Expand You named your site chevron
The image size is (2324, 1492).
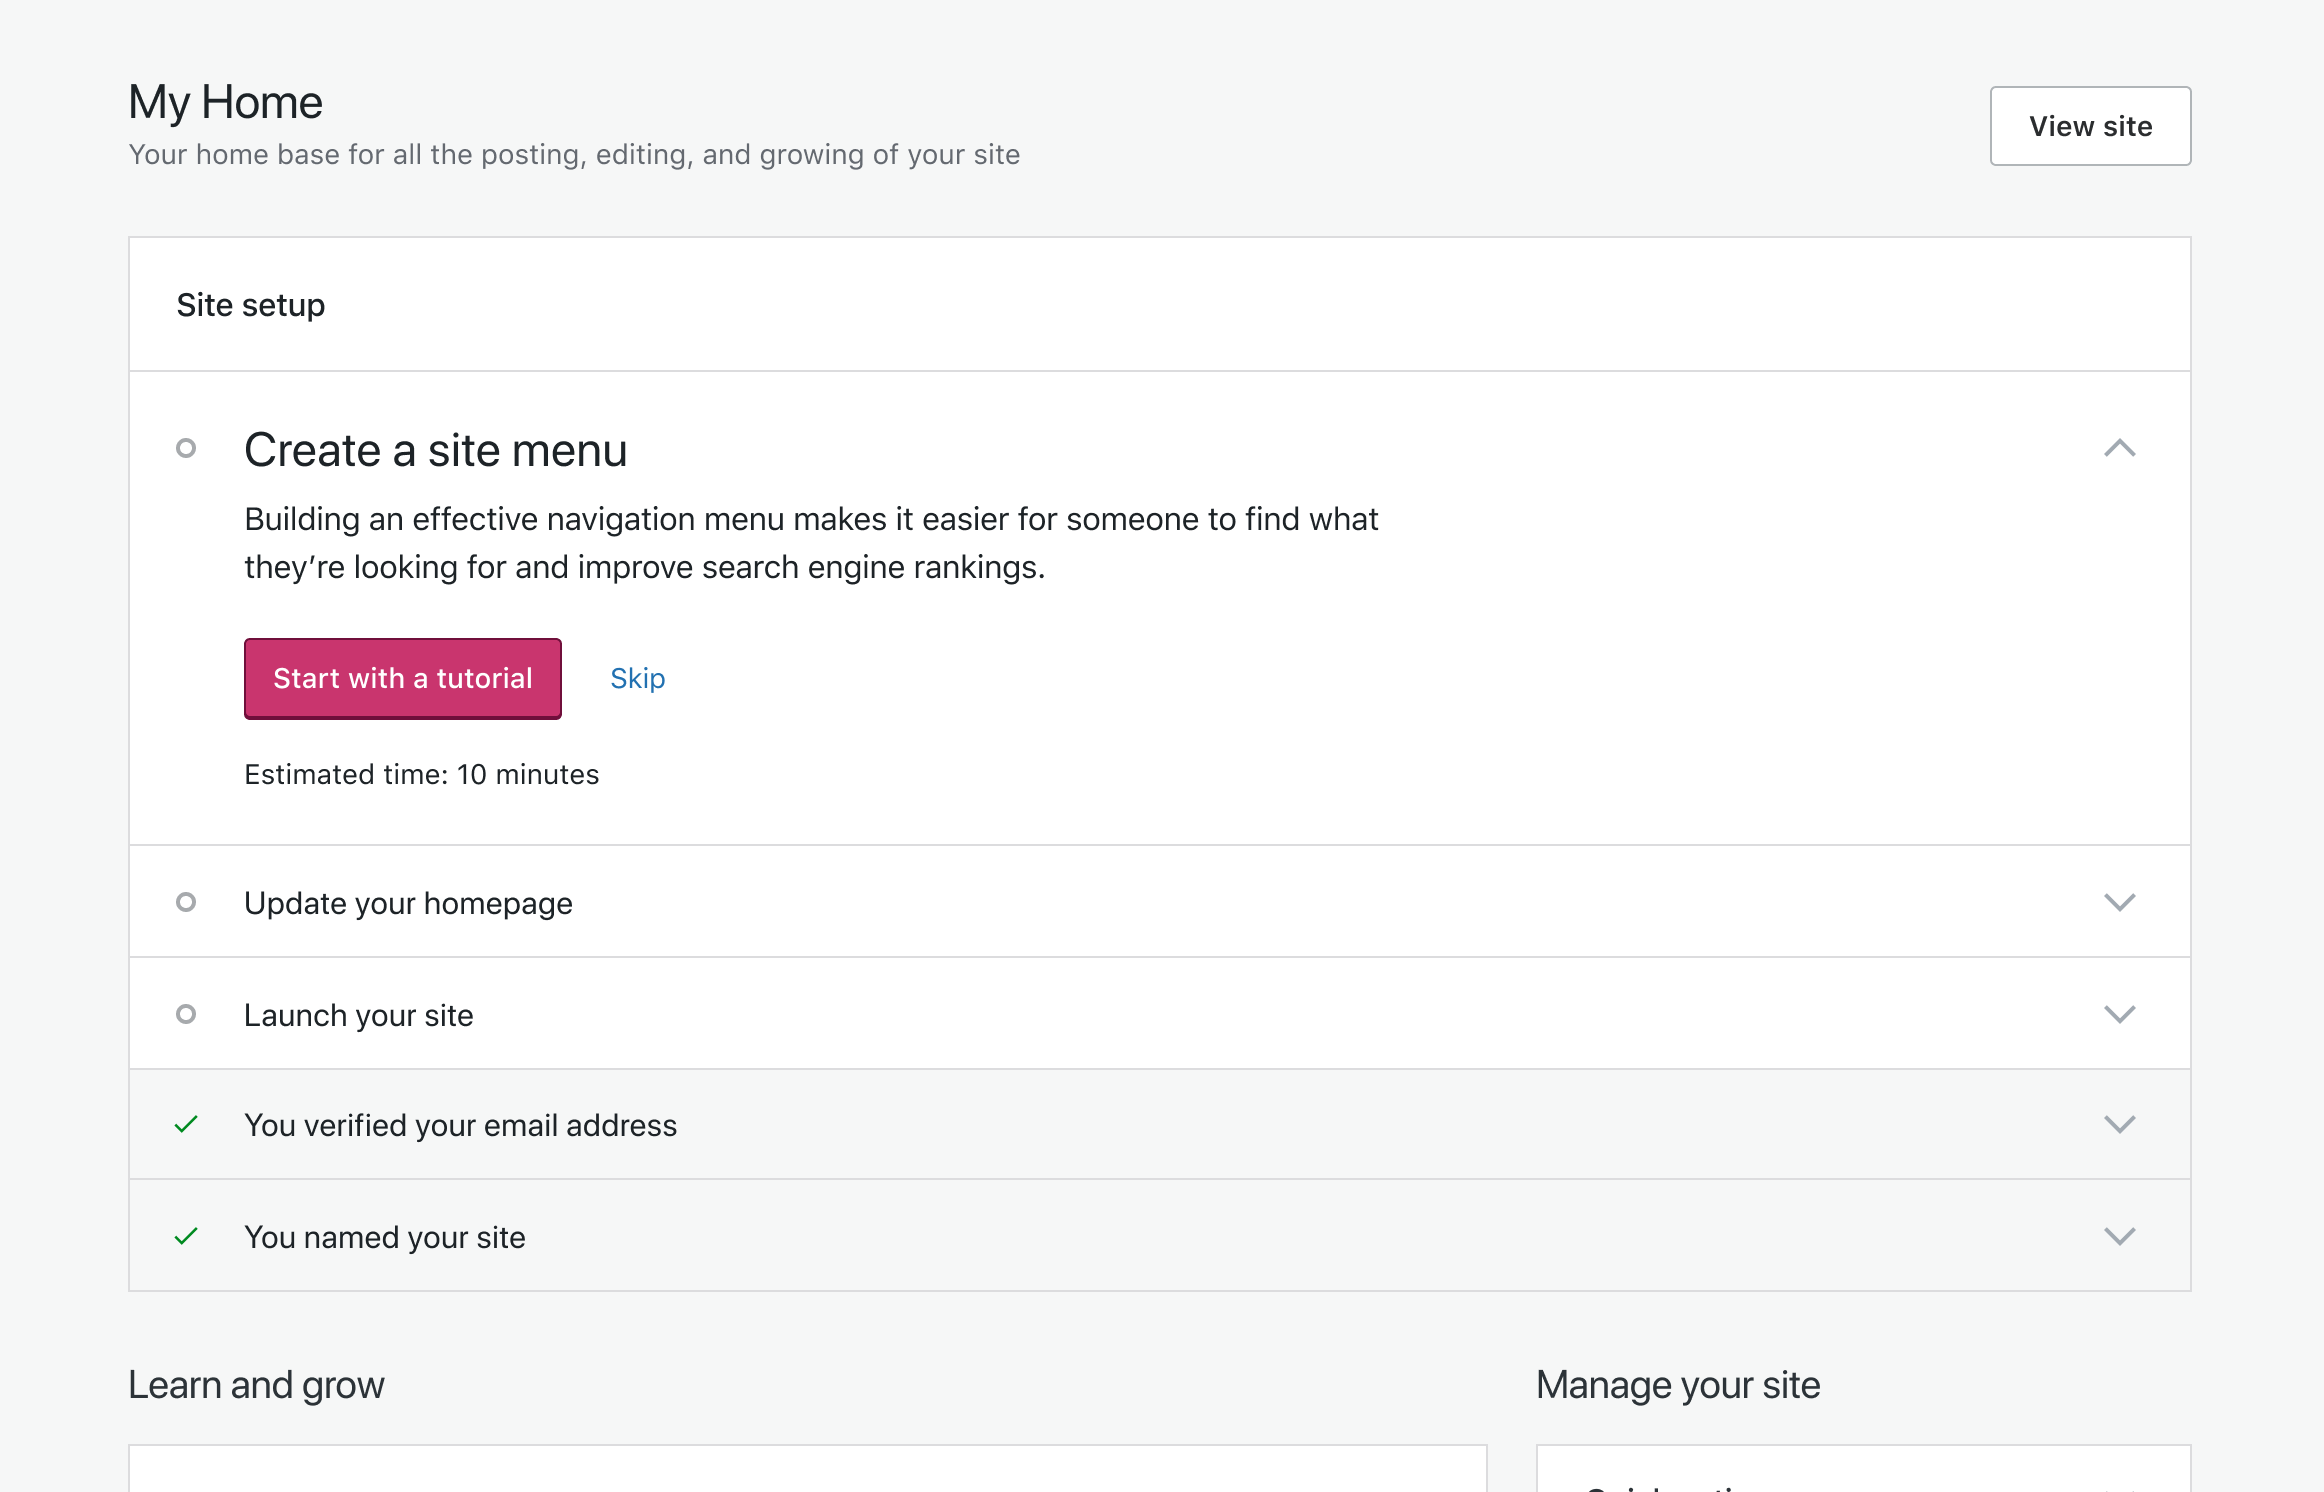coord(2119,1236)
